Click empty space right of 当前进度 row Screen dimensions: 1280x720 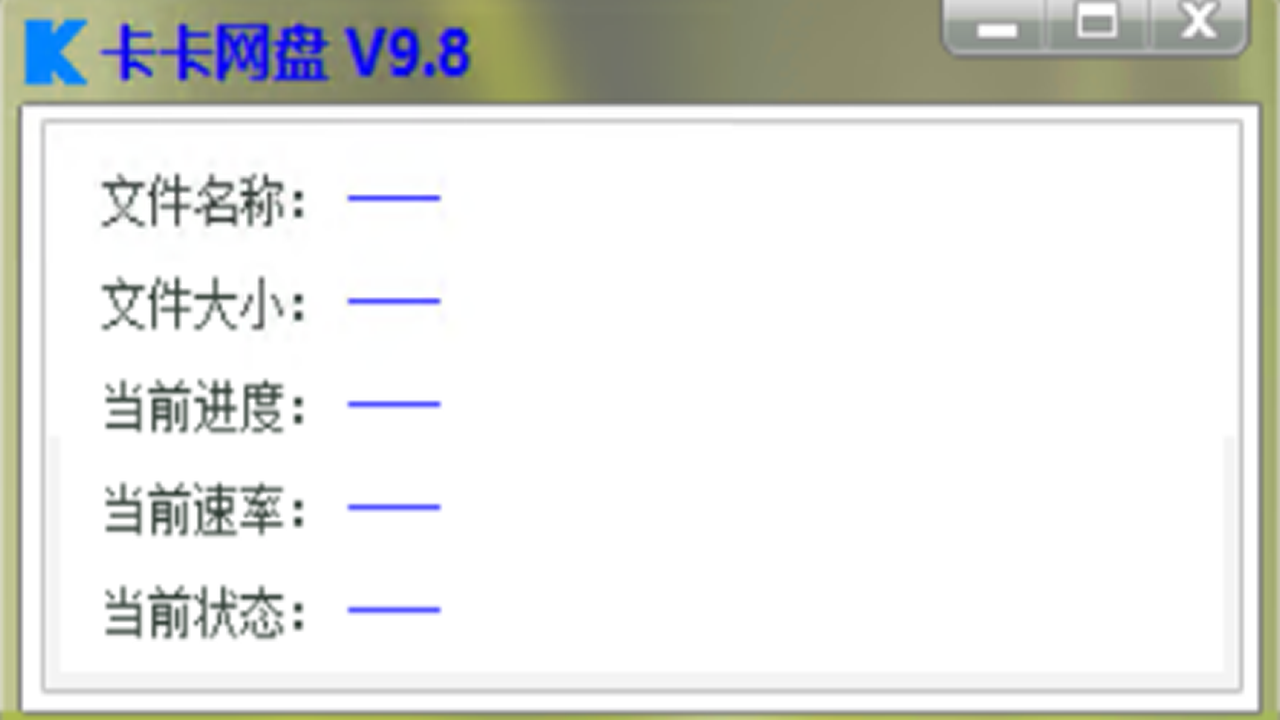click(x=830, y=405)
